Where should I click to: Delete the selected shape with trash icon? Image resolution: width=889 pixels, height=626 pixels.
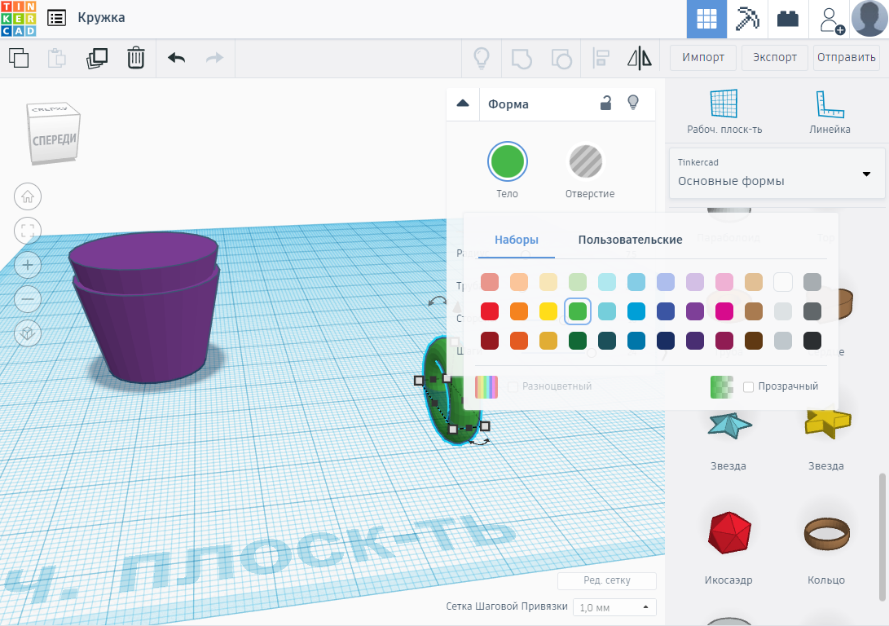click(x=136, y=58)
